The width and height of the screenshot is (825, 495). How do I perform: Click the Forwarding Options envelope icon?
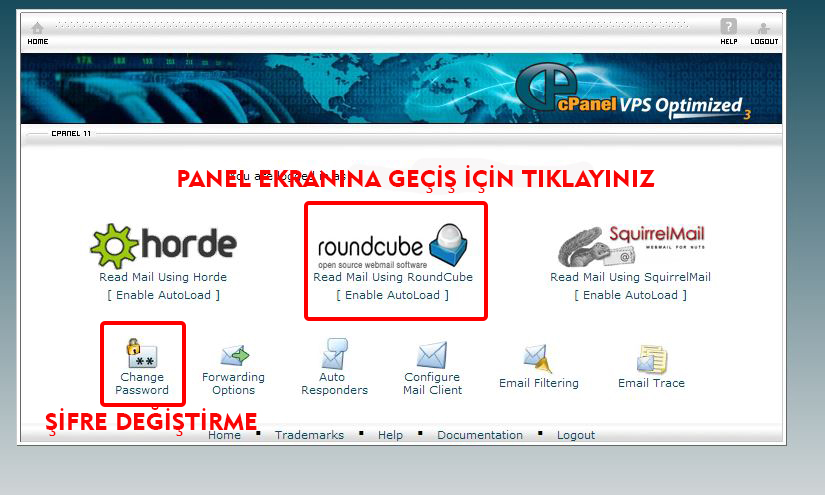[234, 356]
